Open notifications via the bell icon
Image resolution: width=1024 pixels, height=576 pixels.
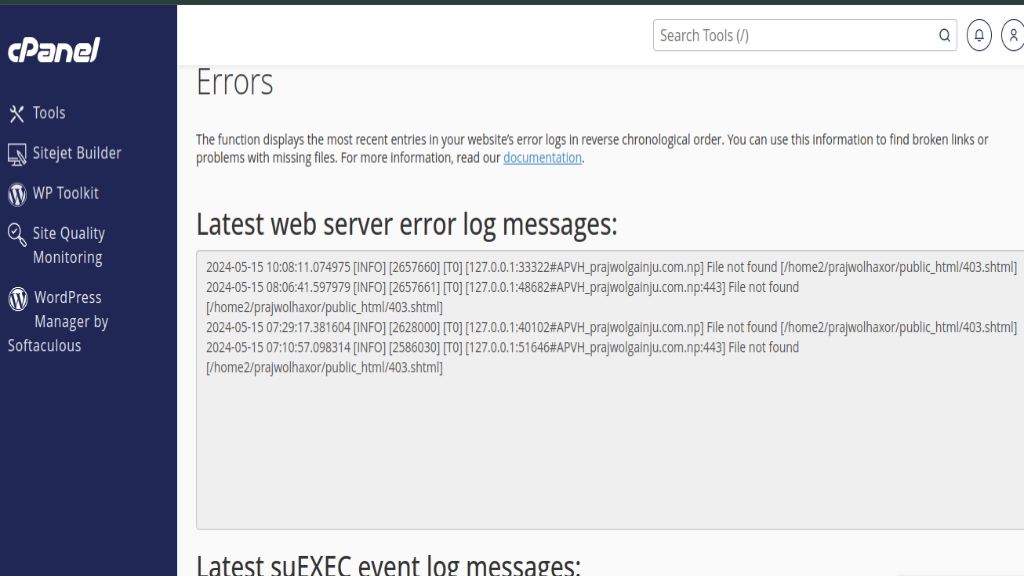[x=978, y=35]
